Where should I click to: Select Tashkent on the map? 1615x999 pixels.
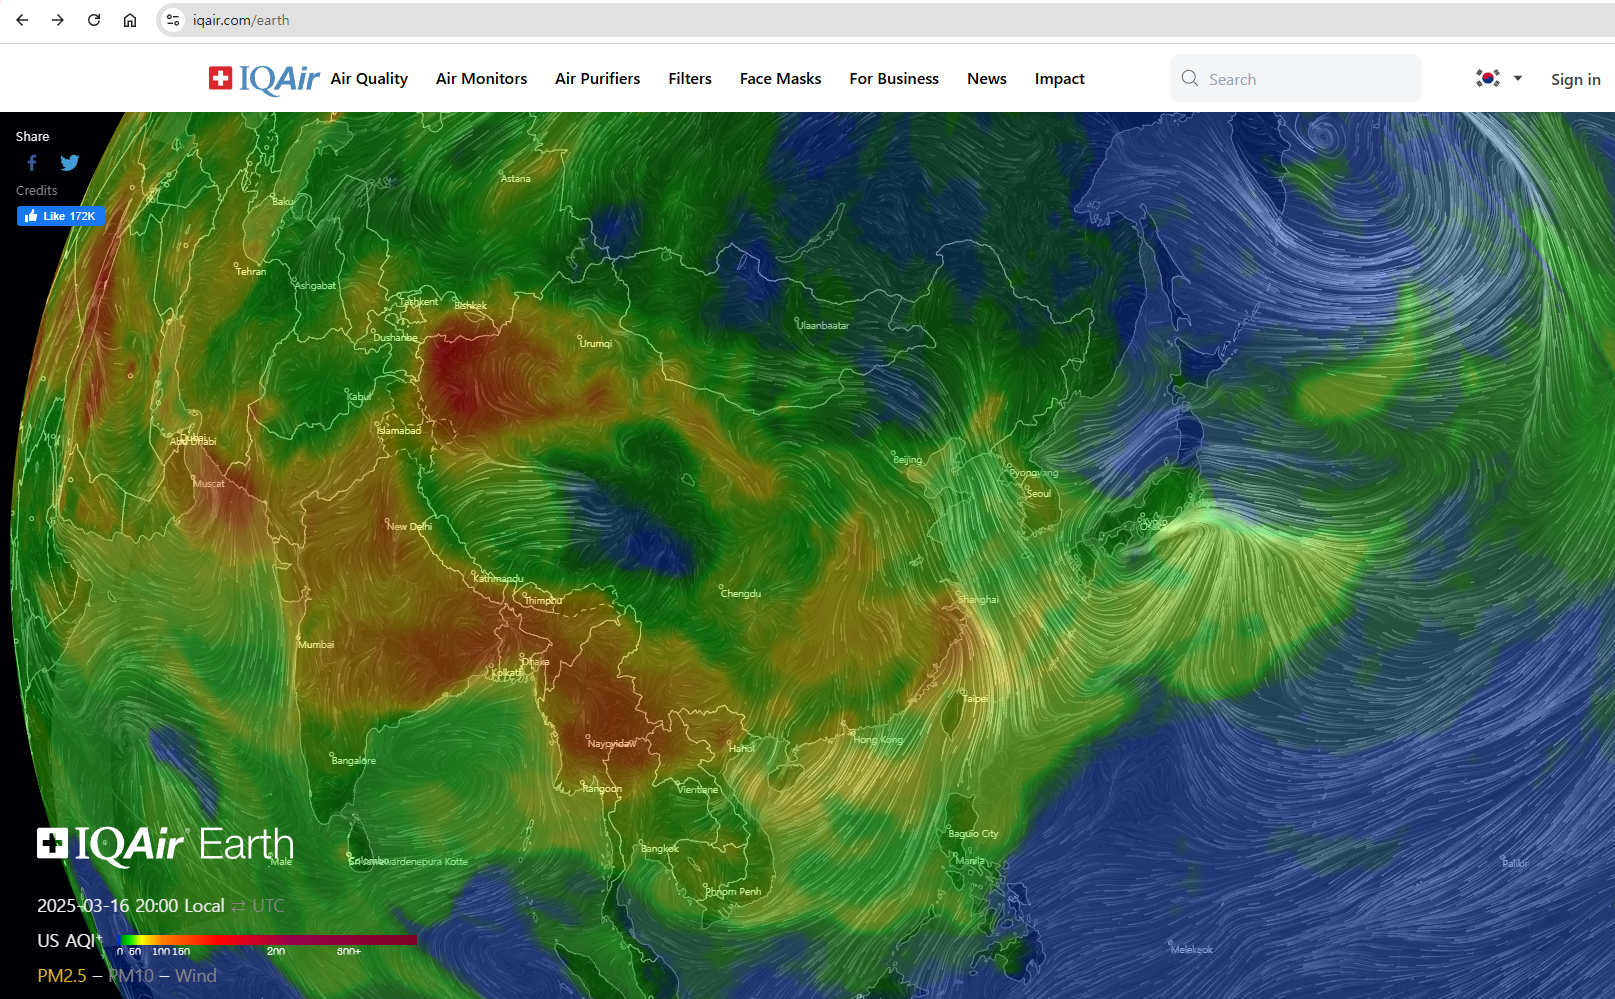click(x=419, y=301)
